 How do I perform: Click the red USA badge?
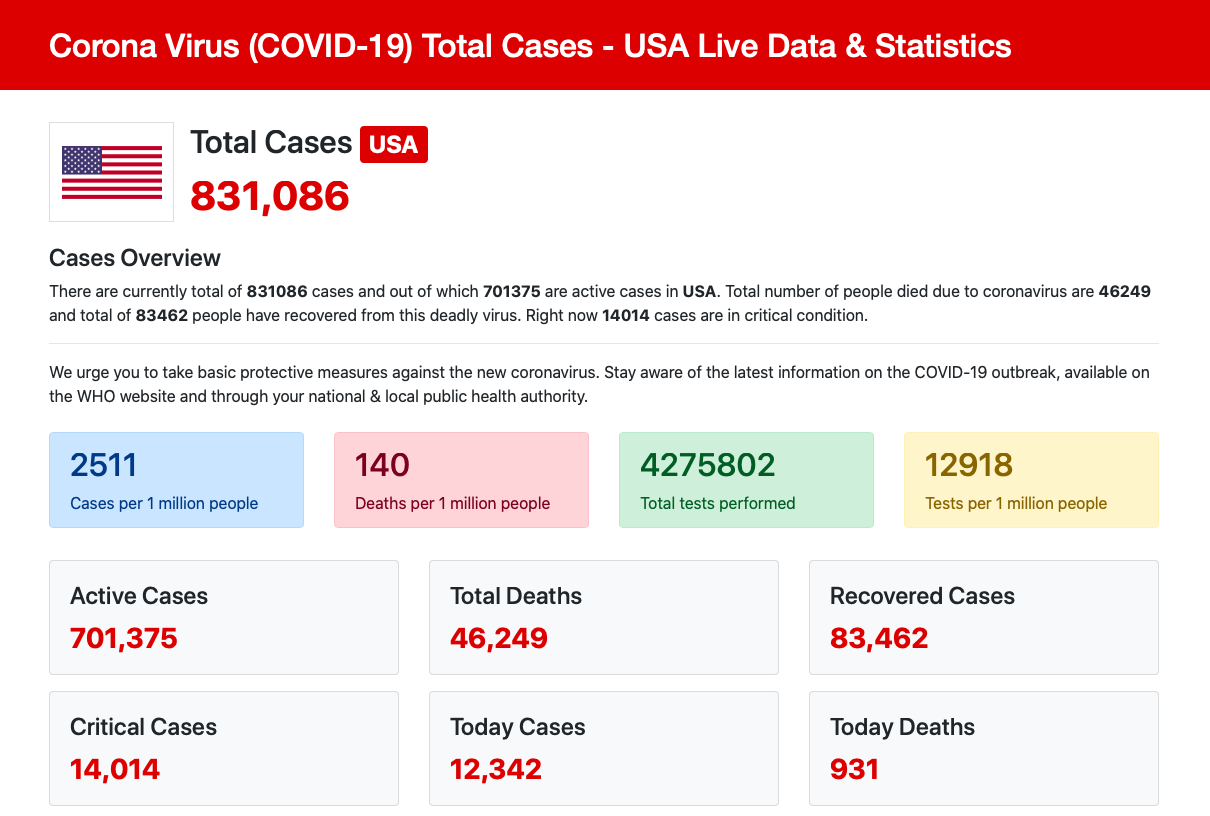[x=394, y=144]
